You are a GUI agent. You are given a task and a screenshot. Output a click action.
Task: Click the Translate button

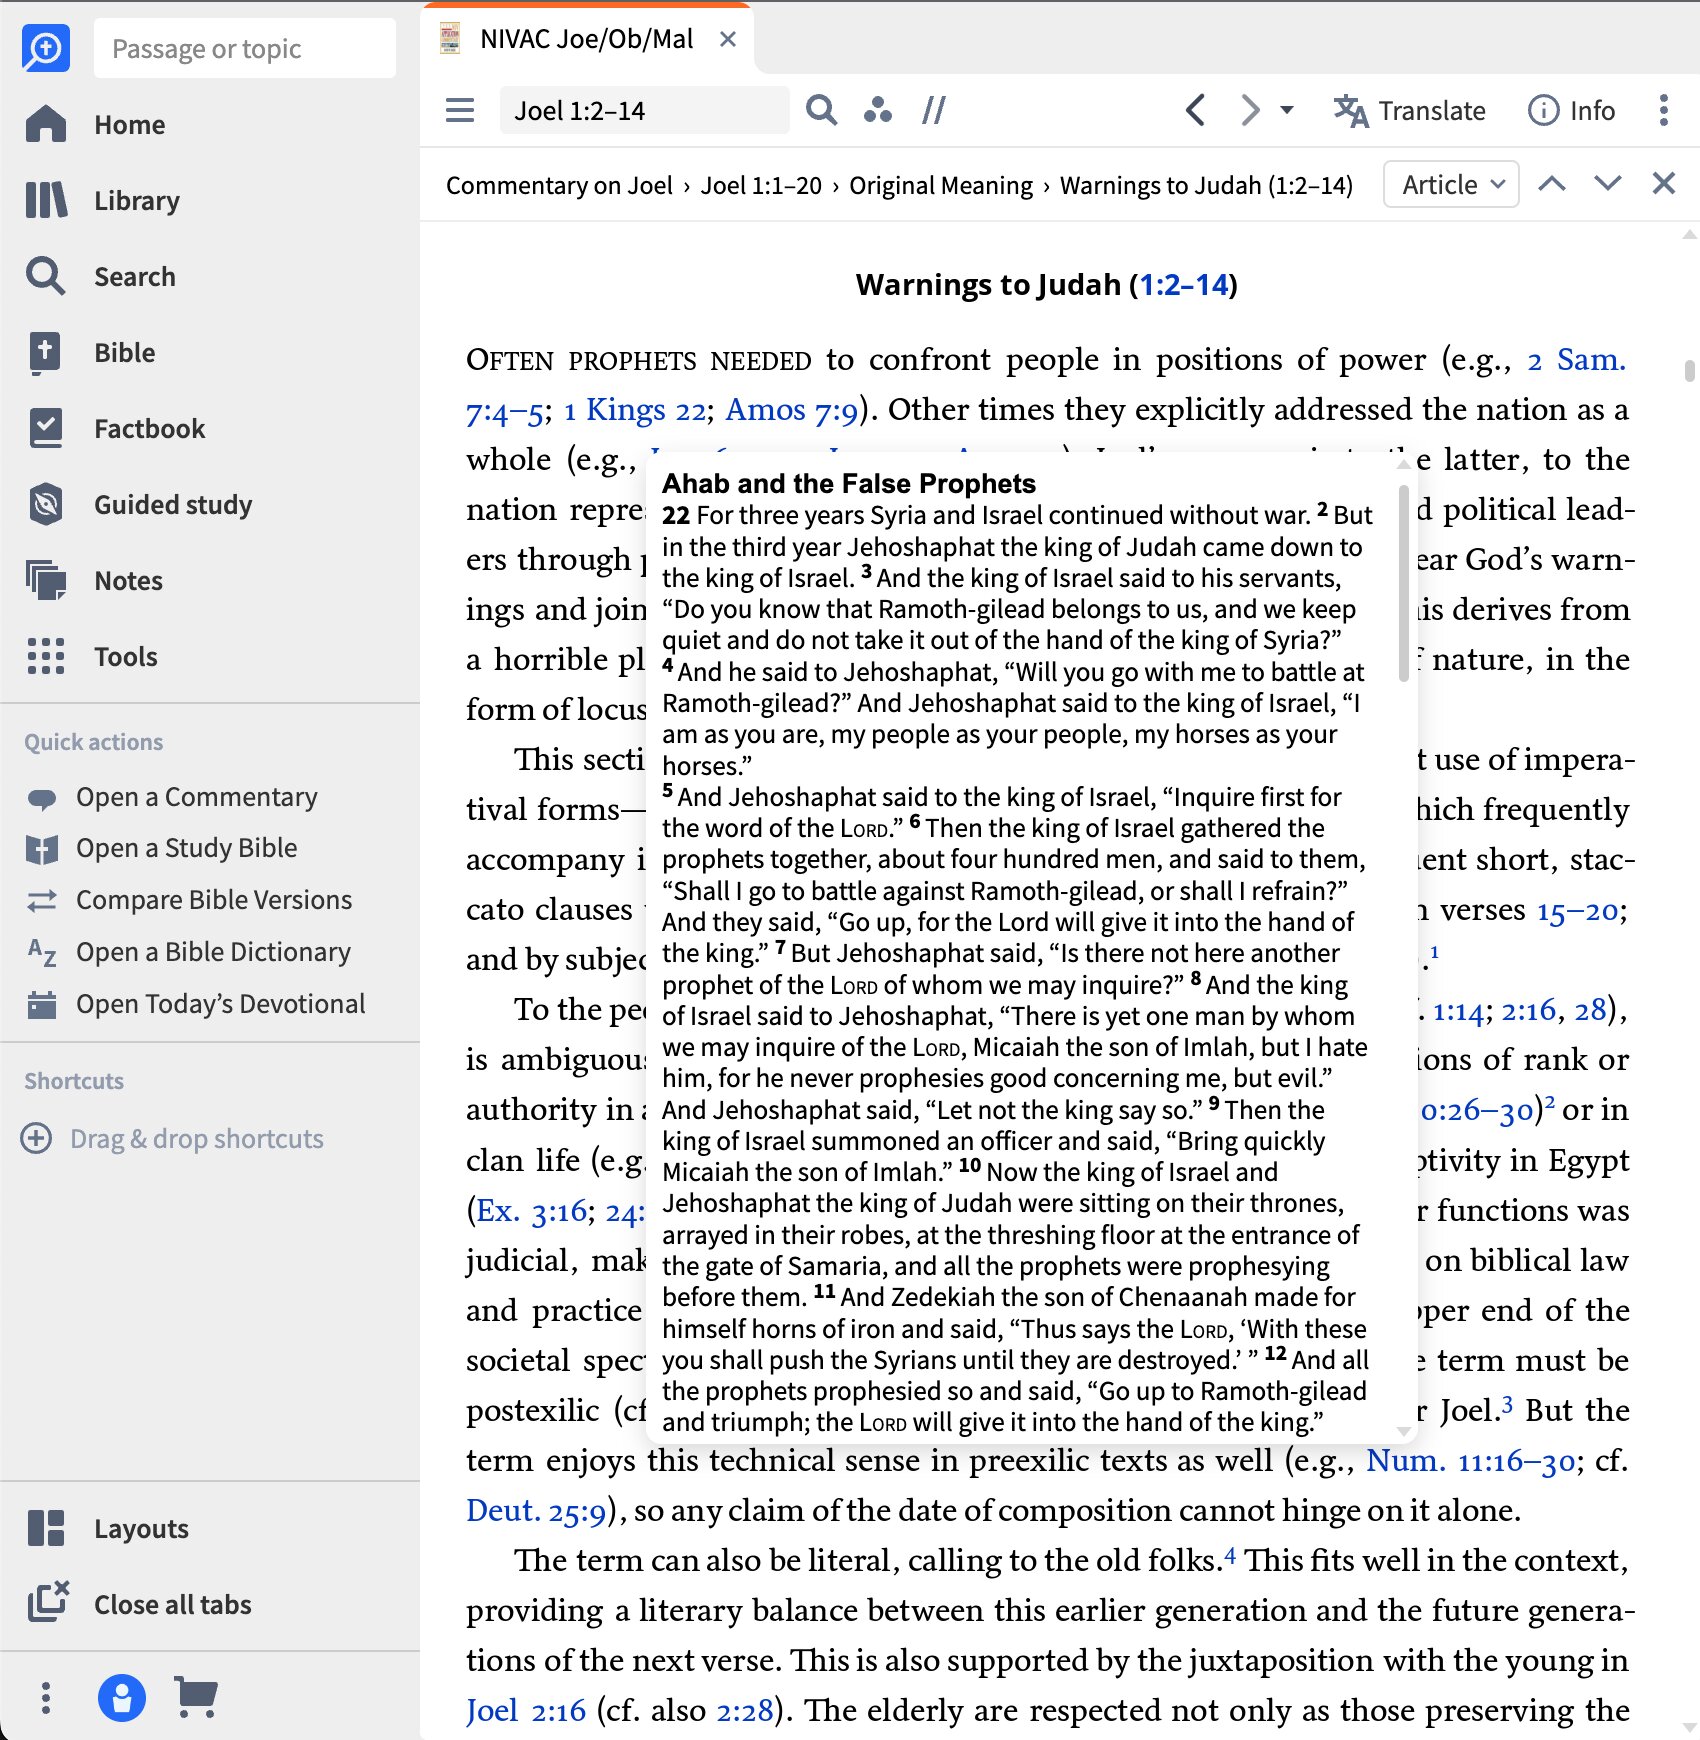tap(1410, 110)
